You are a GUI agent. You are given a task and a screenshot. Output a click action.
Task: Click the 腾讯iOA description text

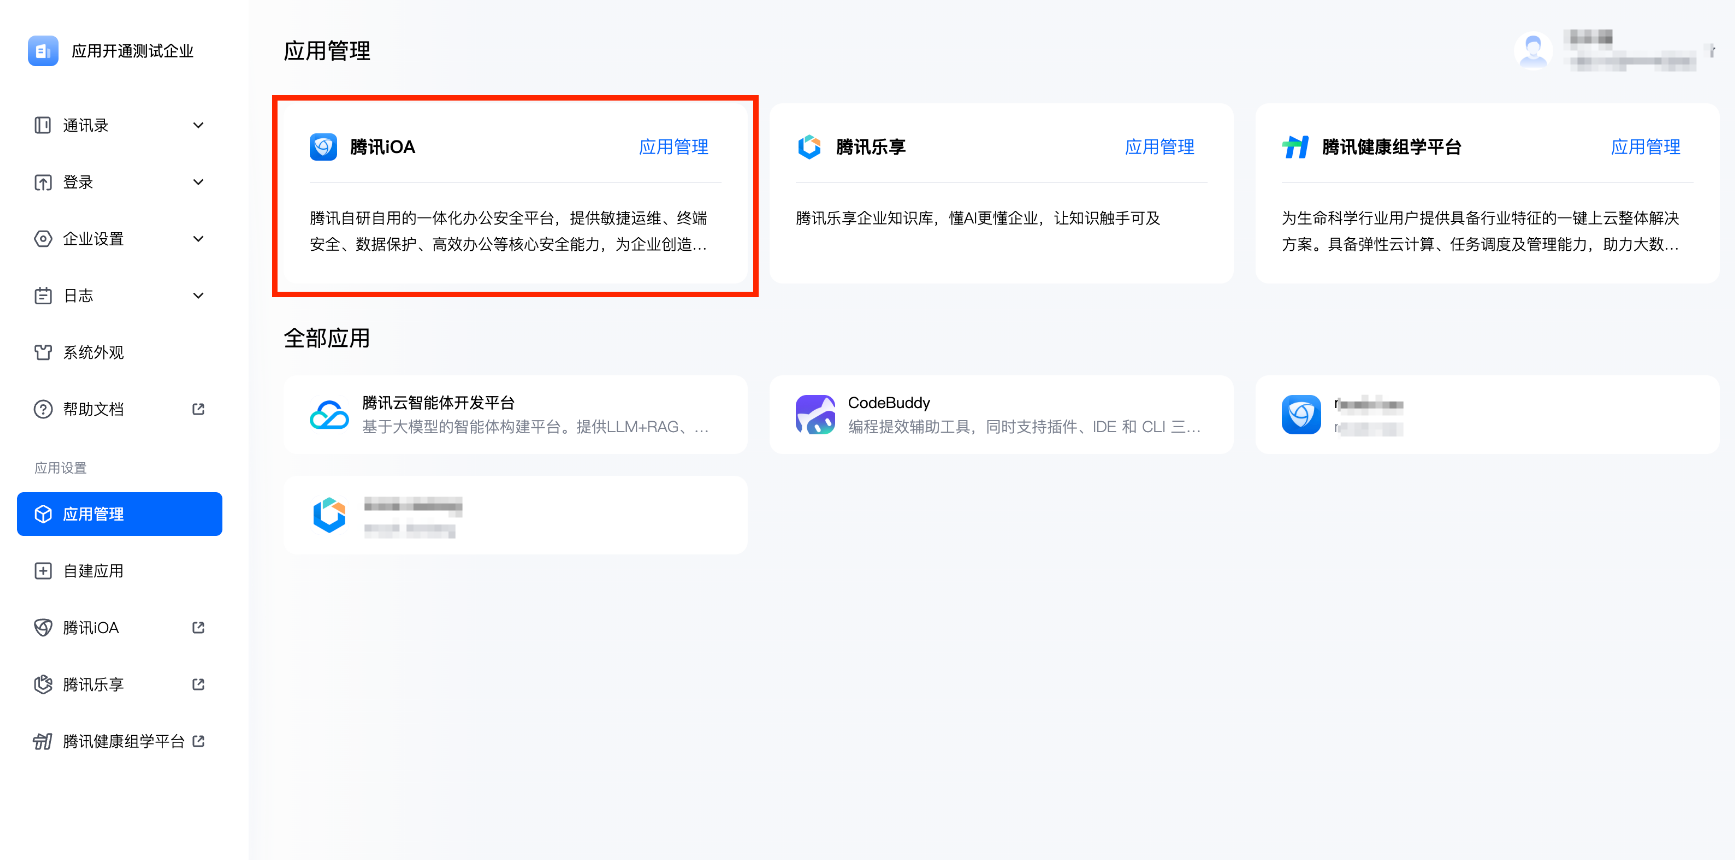(x=509, y=231)
